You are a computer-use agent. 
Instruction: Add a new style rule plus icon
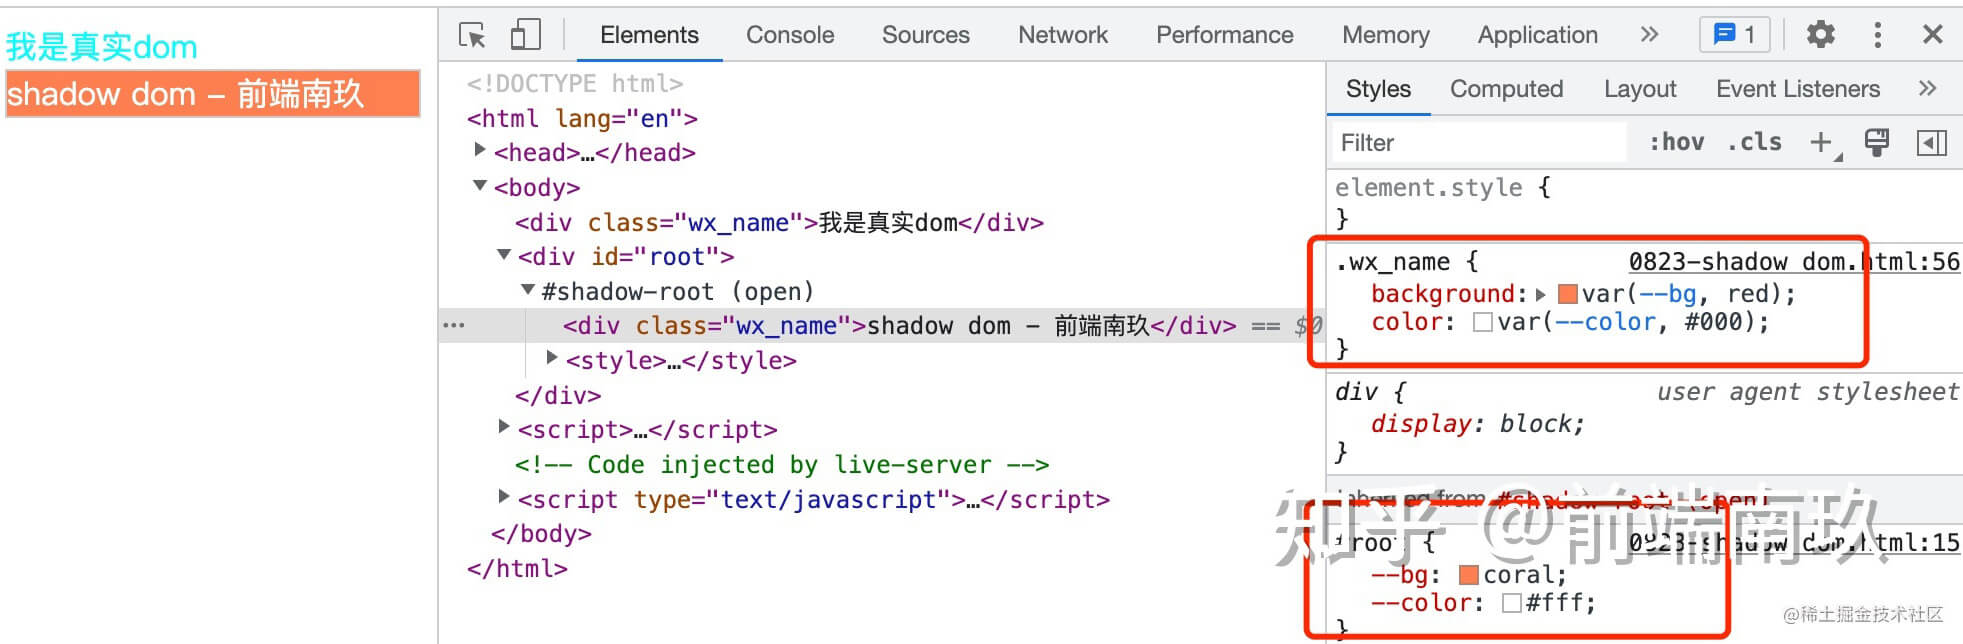[x=1823, y=144]
